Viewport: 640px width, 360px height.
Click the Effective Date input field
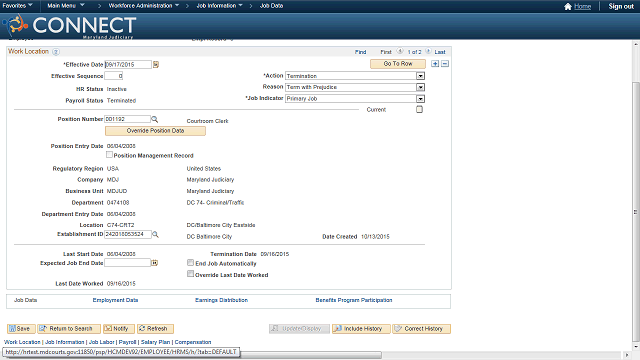(128, 64)
